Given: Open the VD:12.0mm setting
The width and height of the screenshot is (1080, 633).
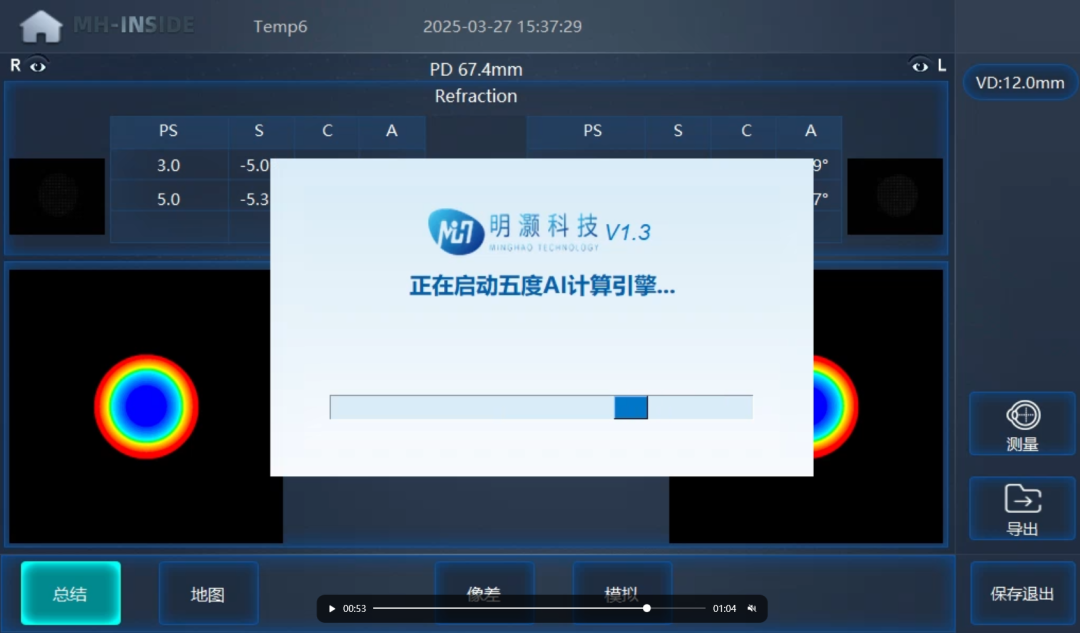Looking at the screenshot, I should [x=1020, y=83].
